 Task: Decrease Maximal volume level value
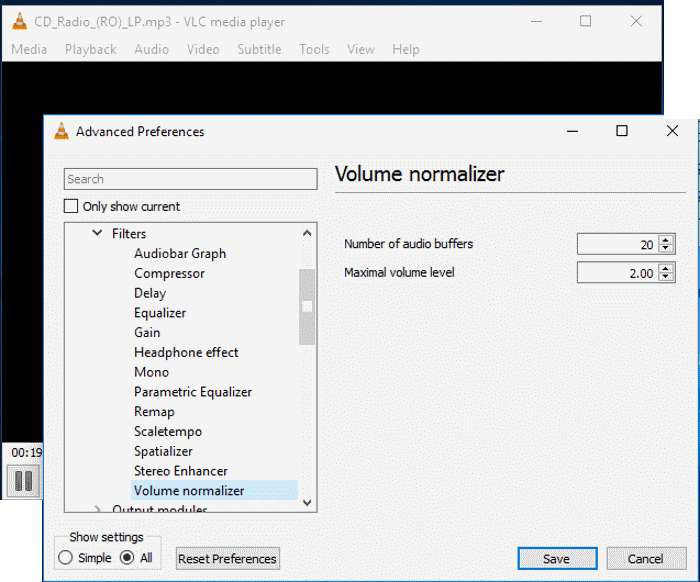click(666, 276)
